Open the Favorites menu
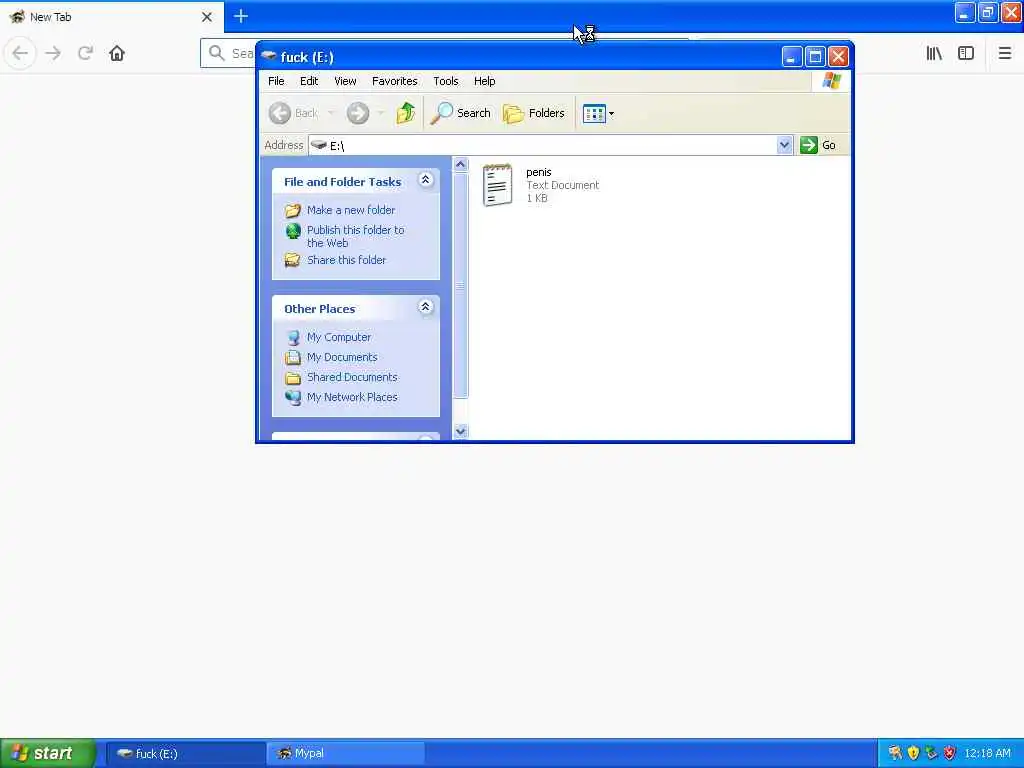 [394, 81]
